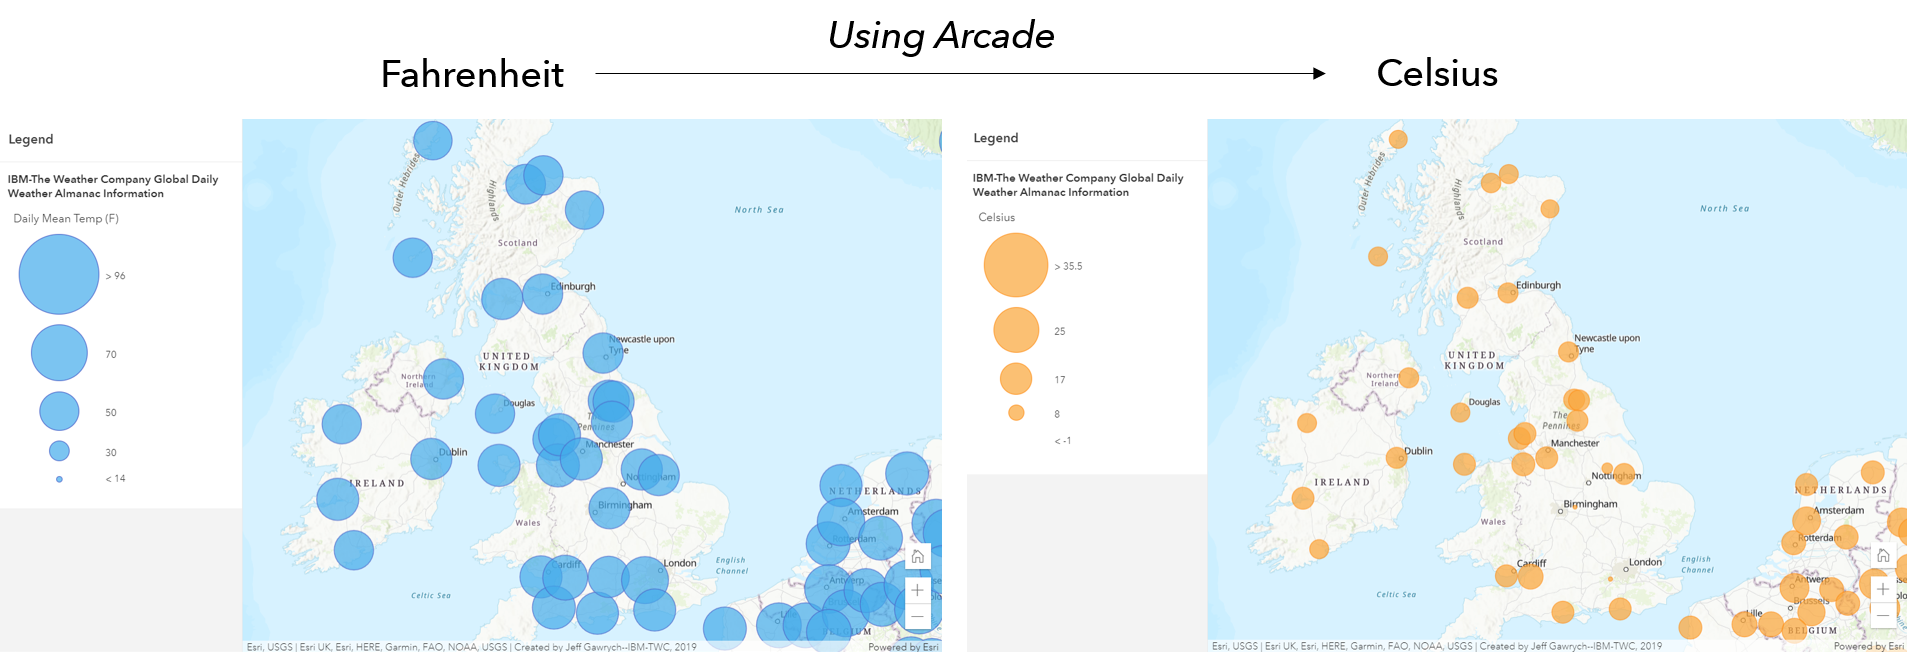Zoom in on the Fahrenheit map
This screenshot has width=1907, height=652.
coord(917,590)
